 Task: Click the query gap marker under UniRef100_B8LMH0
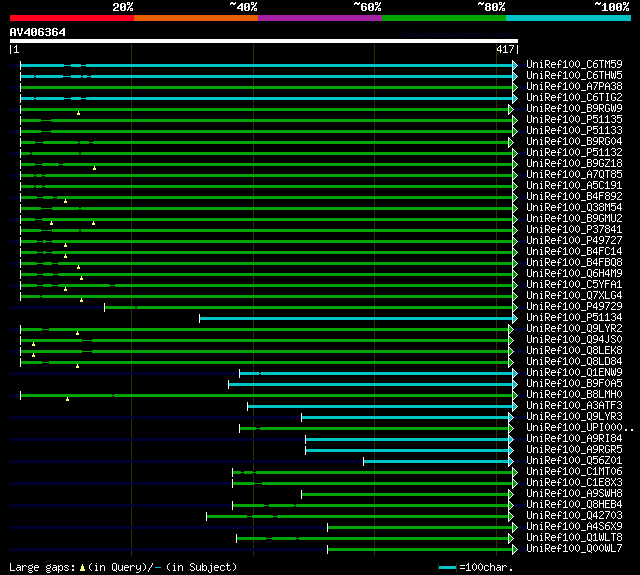(x=67, y=399)
